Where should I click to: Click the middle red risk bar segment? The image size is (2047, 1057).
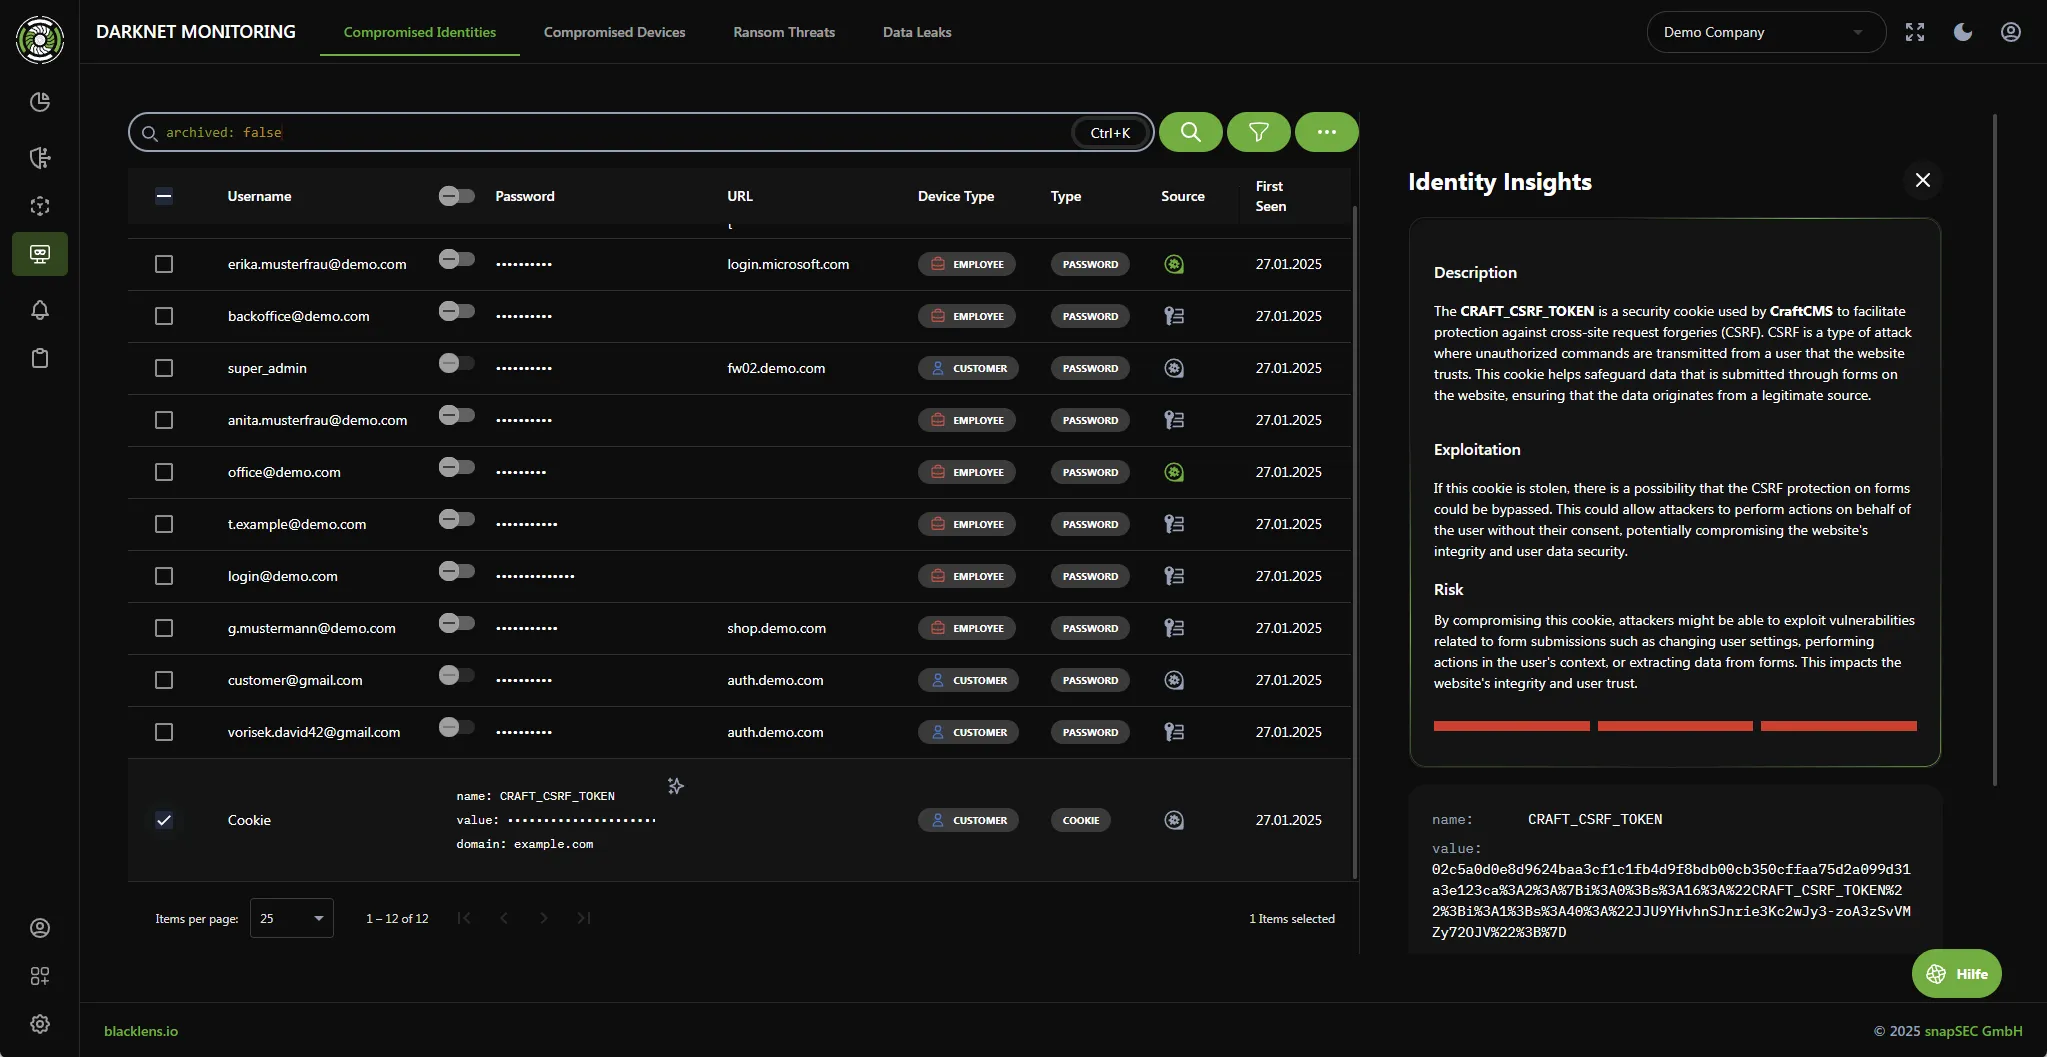pyautogui.click(x=1675, y=726)
